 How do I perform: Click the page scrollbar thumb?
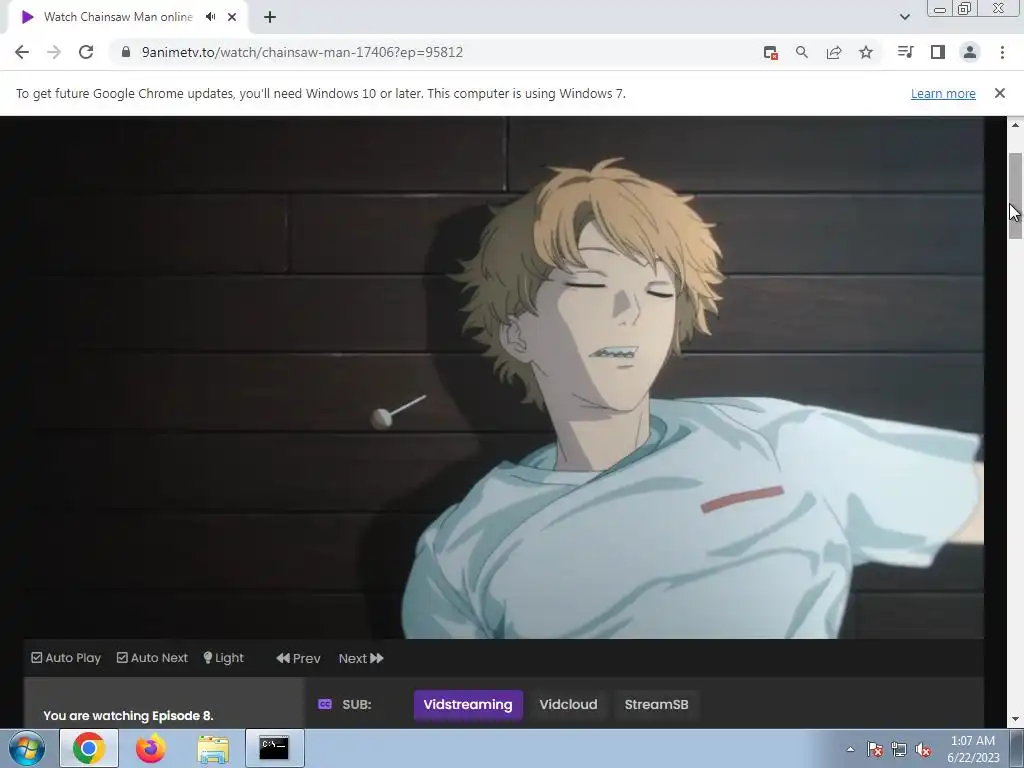[x=1015, y=196]
